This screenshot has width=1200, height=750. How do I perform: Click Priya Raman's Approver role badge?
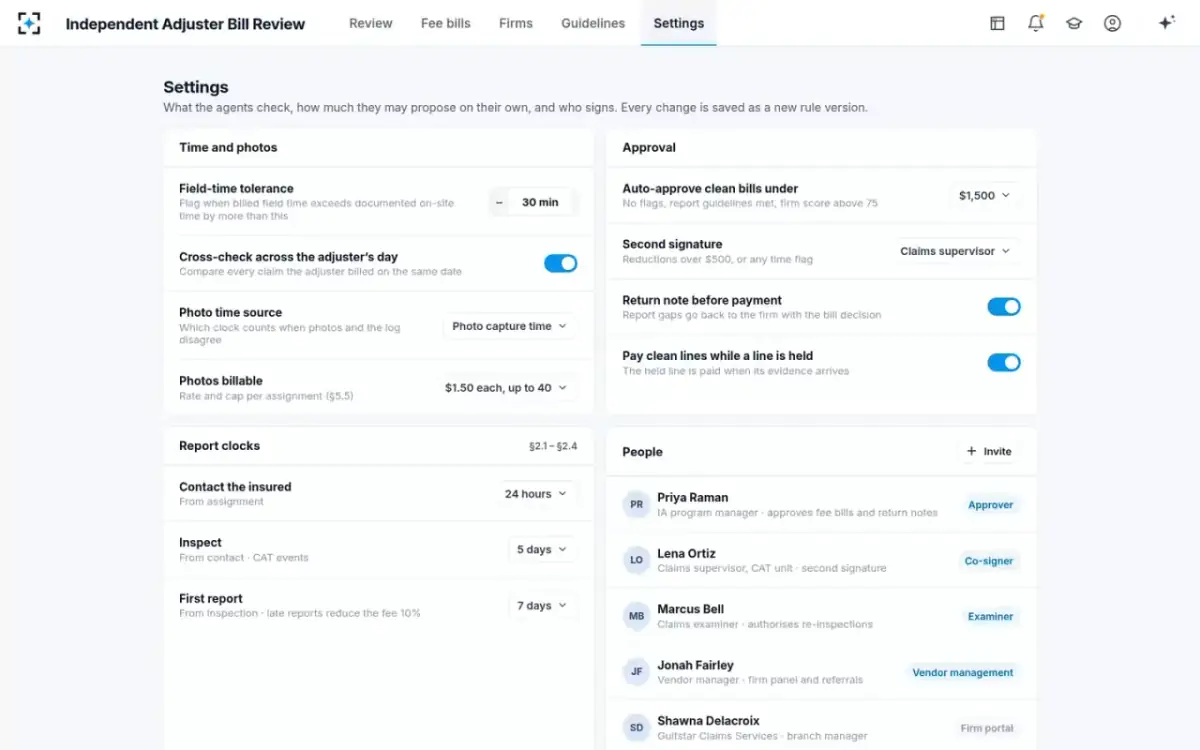click(x=991, y=505)
